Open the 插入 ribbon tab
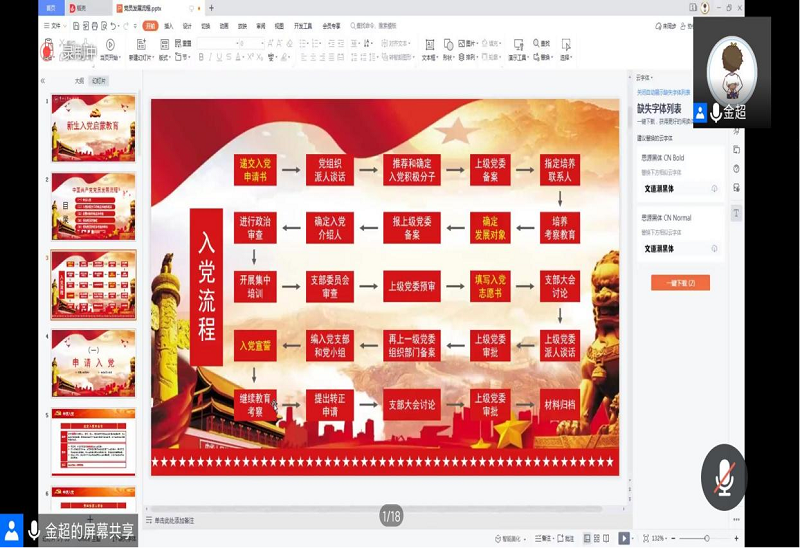 (168, 26)
